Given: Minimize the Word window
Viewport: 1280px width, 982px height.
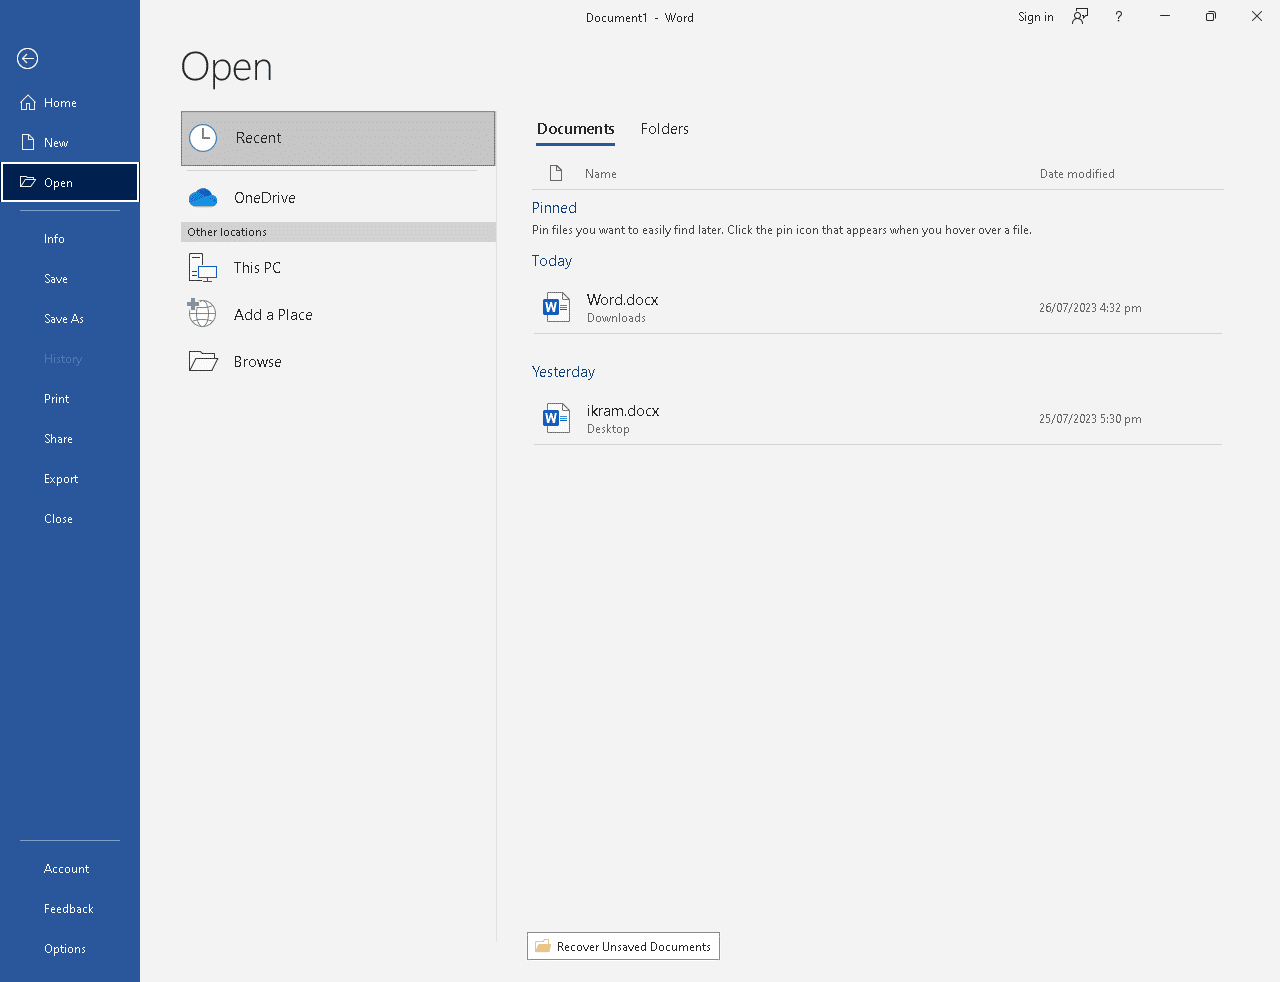Looking at the screenshot, I should point(1165,17).
